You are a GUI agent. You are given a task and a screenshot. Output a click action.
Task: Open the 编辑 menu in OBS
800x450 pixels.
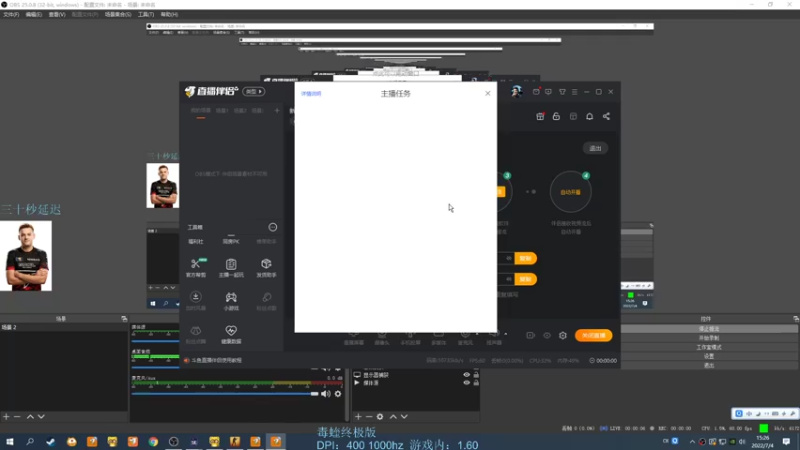click(33, 14)
